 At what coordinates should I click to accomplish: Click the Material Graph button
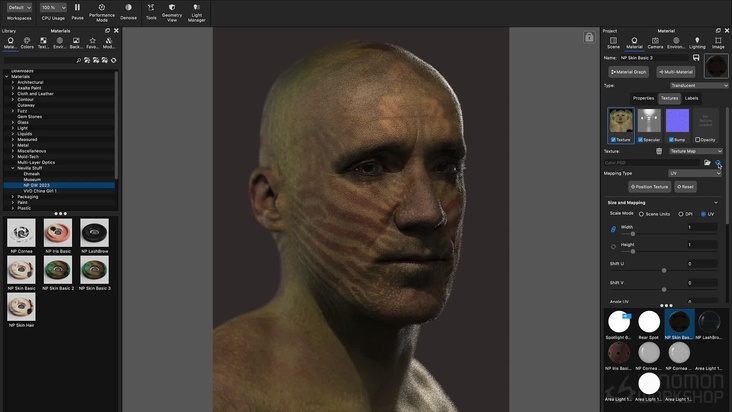(629, 72)
